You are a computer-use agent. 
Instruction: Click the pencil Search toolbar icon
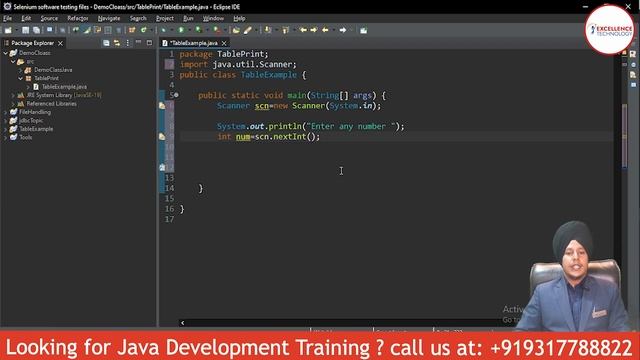coord(247,30)
